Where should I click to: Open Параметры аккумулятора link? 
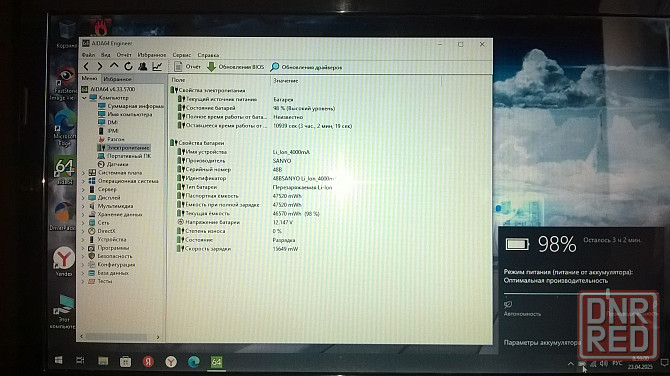(542, 342)
